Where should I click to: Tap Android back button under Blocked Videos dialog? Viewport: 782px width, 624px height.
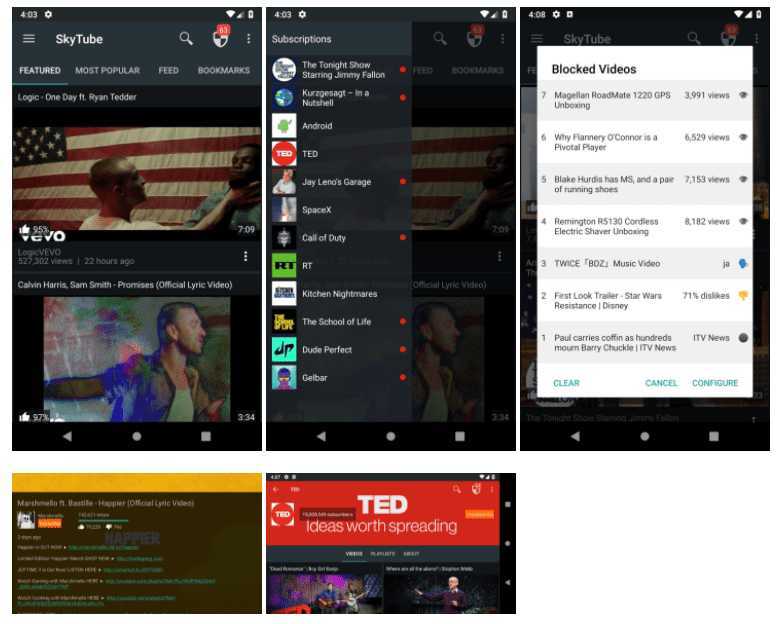[x=576, y=436]
